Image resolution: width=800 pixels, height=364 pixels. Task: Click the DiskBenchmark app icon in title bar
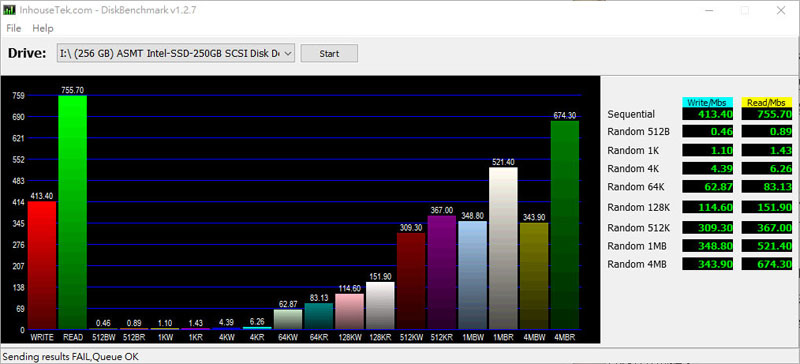coord(9,10)
